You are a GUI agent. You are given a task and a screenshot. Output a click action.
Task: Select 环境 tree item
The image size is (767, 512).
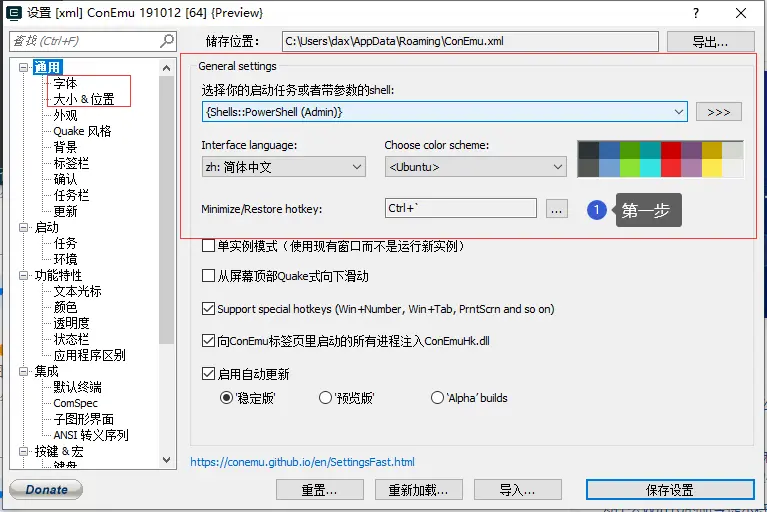tap(65, 259)
